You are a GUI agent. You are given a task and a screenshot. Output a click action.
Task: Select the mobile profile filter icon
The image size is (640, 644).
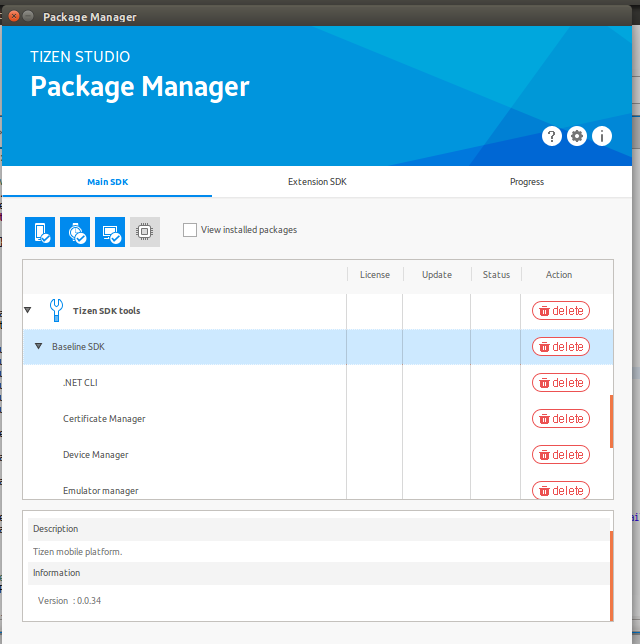(40, 232)
